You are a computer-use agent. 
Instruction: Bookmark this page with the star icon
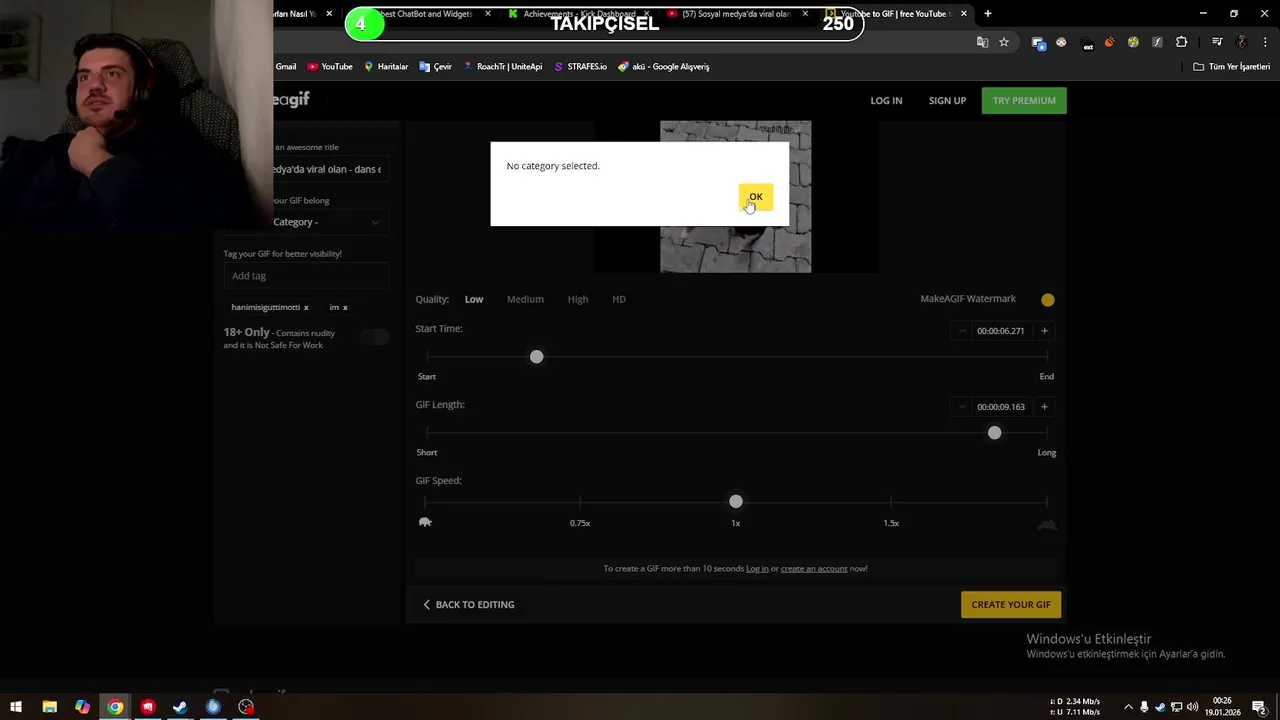1004,42
